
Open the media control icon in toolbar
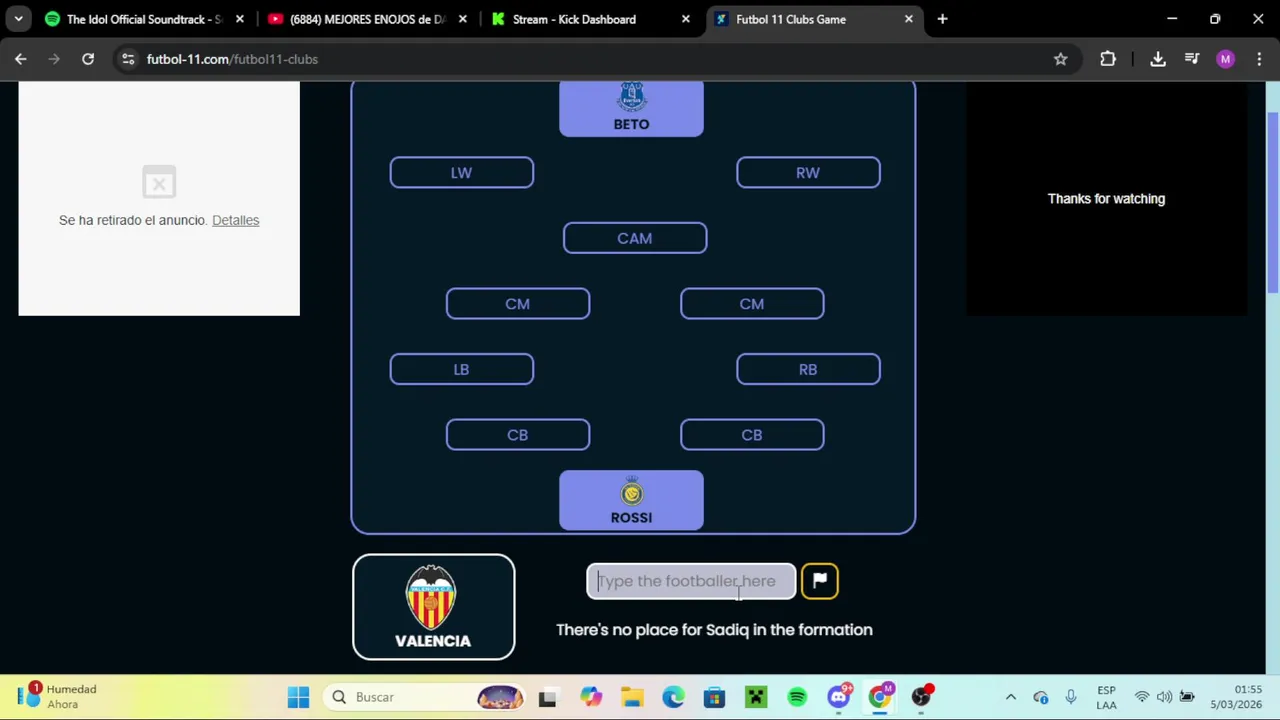[x=1192, y=59]
